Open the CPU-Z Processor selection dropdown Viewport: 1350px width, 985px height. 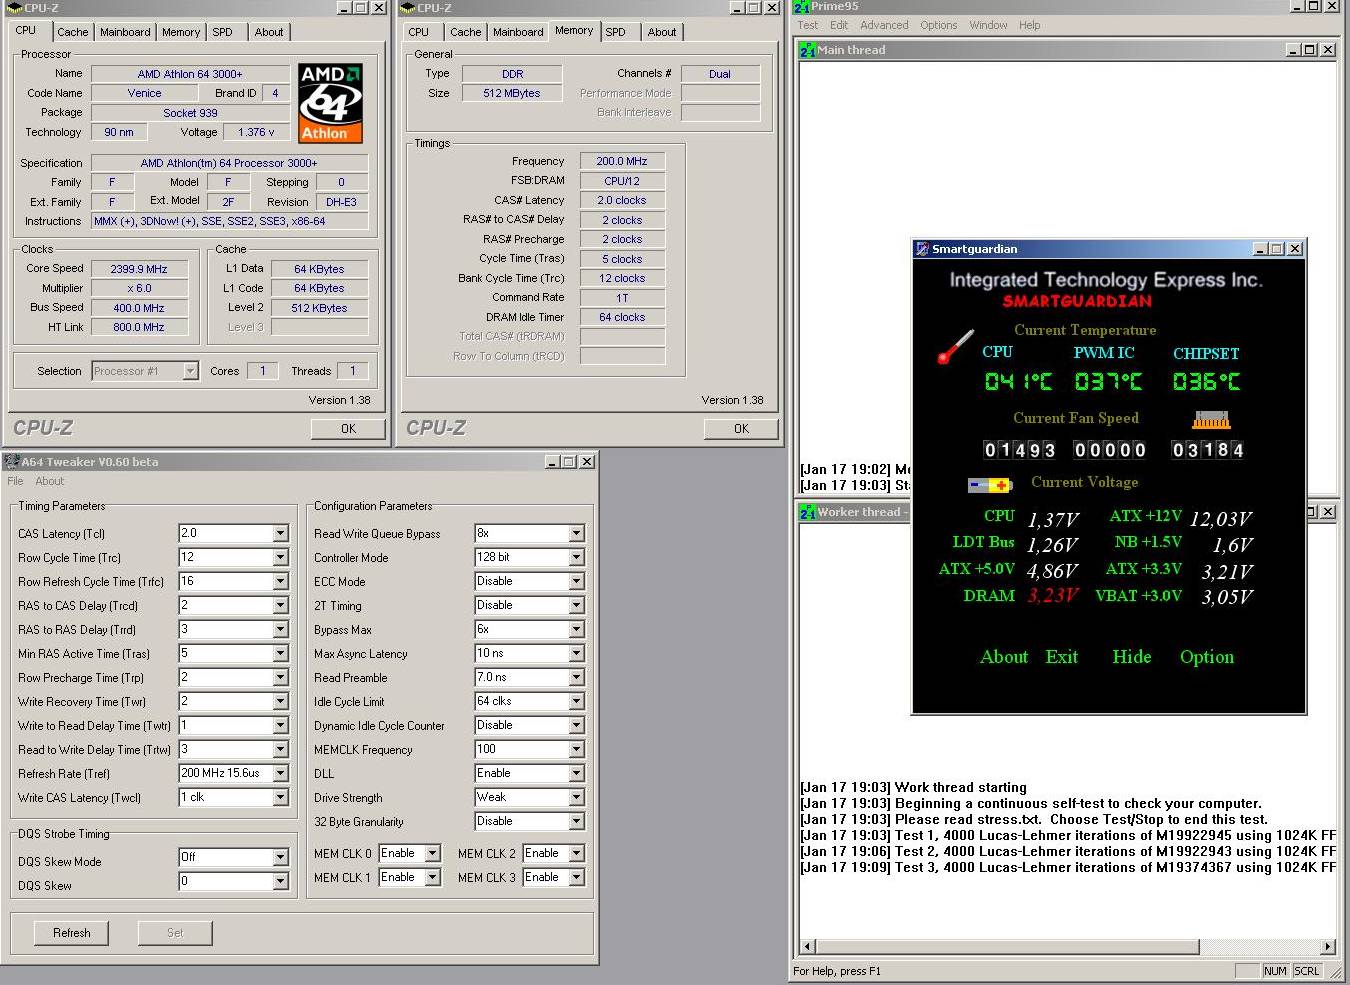pyautogui.click(x=190, y=371)
